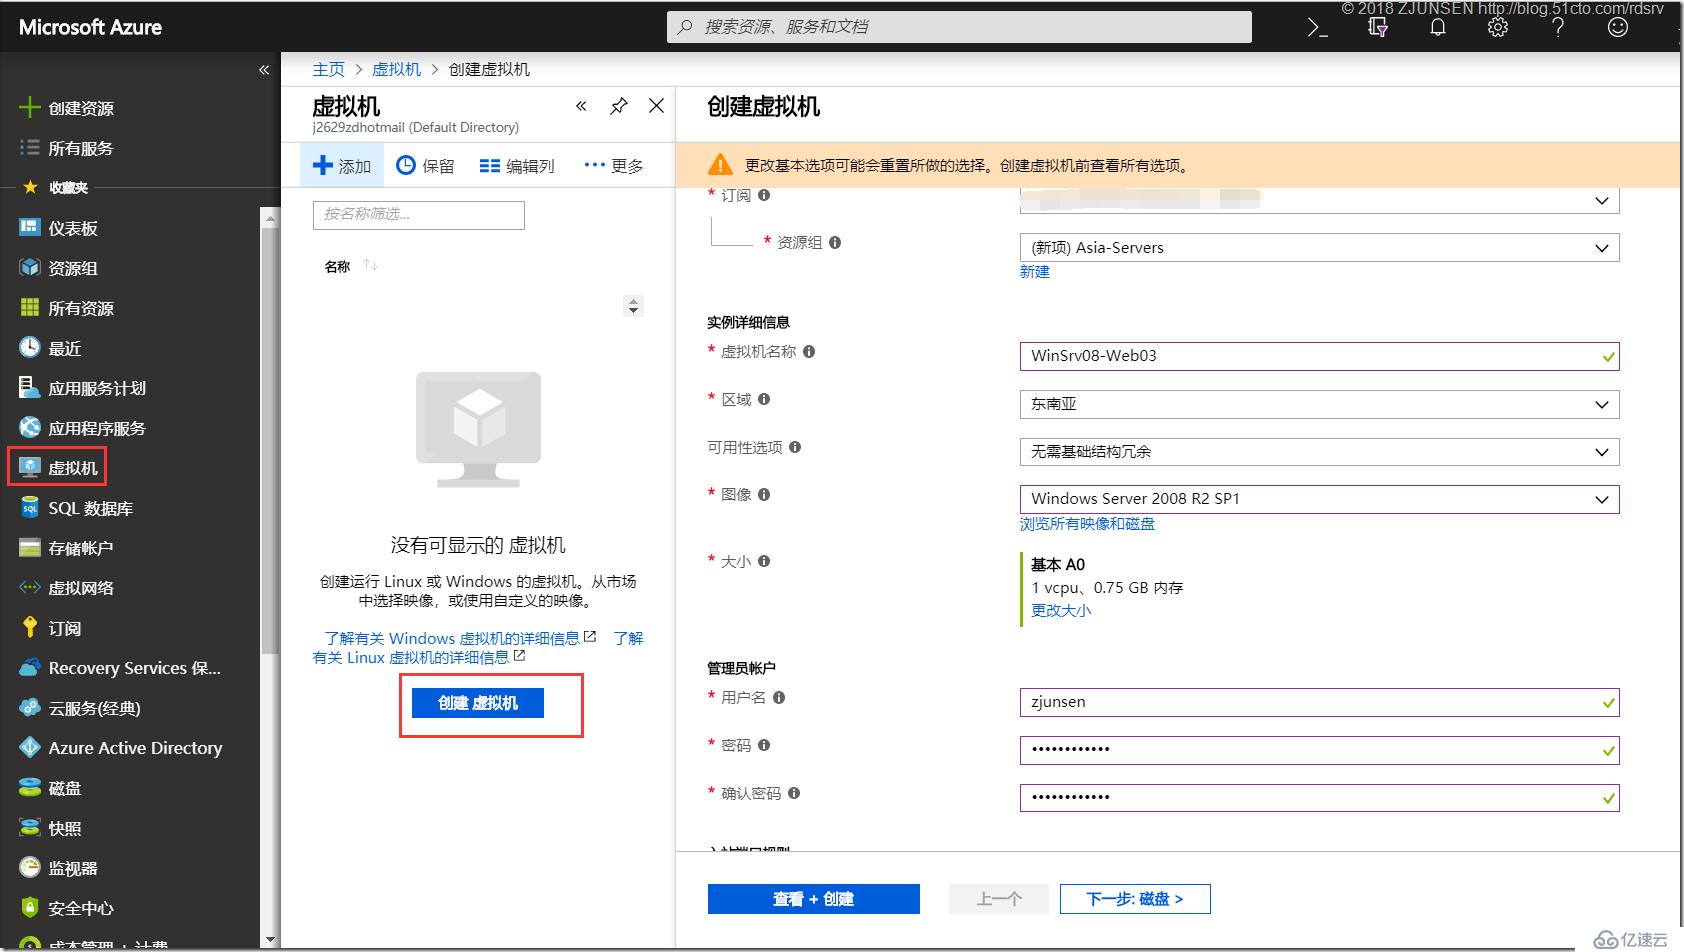Open 监视器 in the sidebar
The width and height of the screenshot is (1684, 952).
pos(60,868)
